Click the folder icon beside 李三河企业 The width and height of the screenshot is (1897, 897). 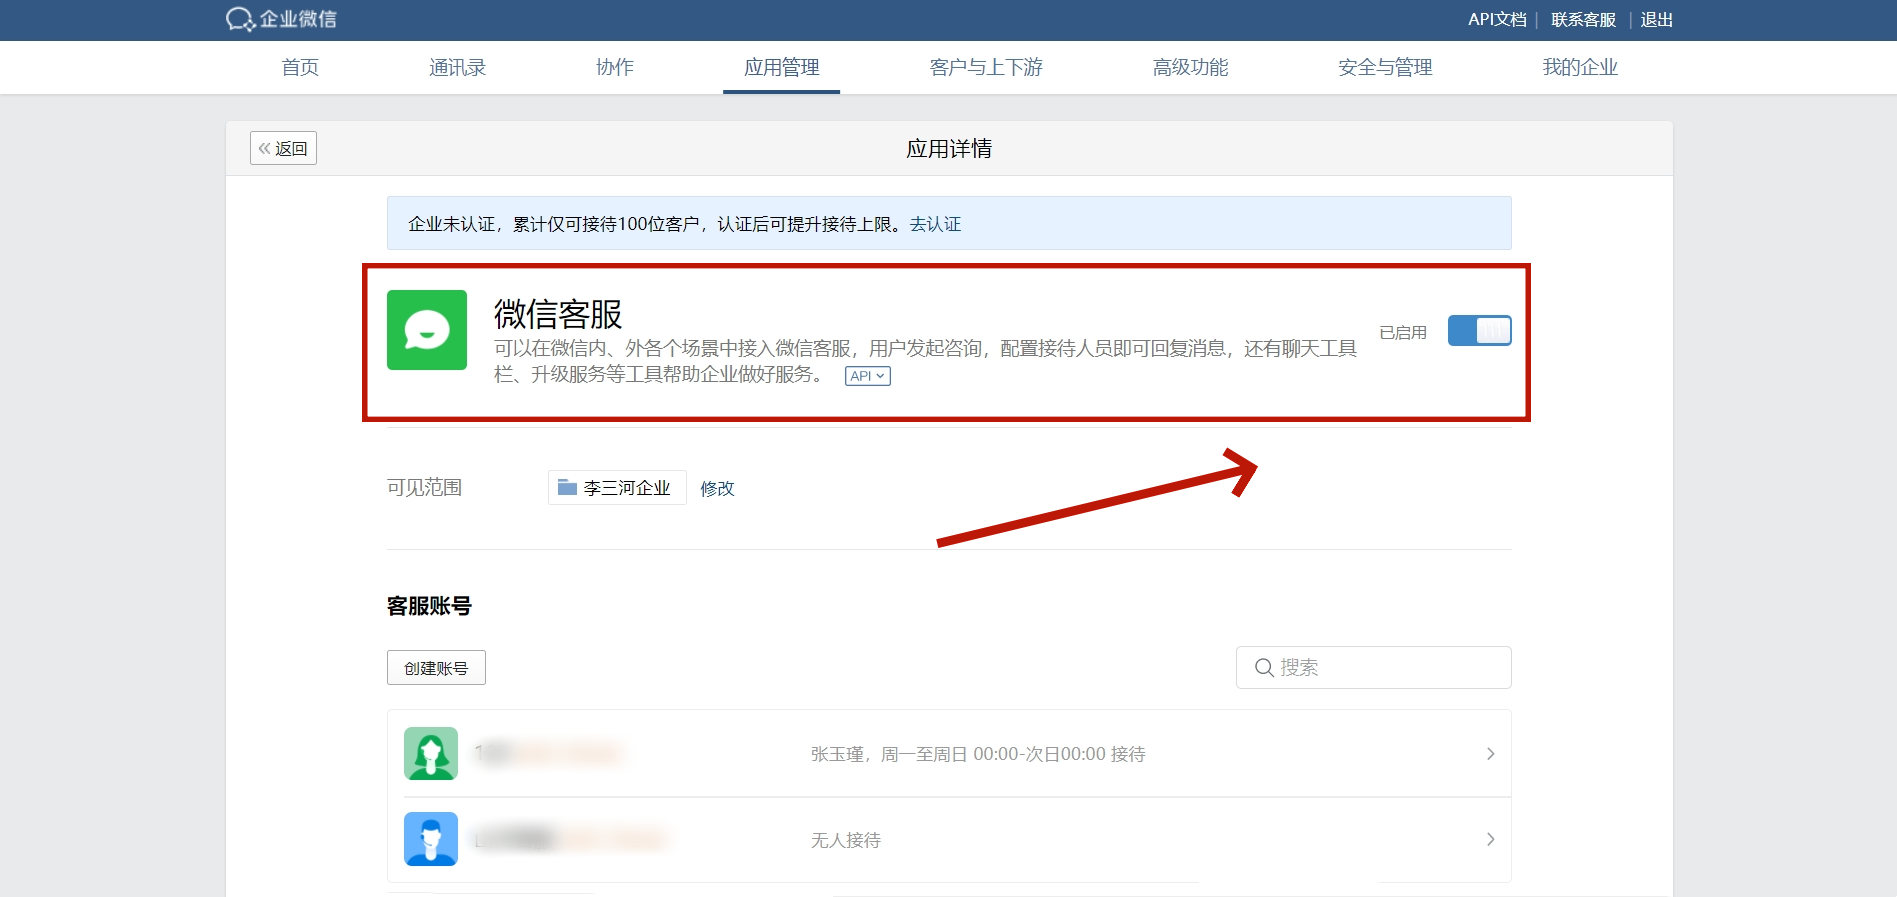tap(567, 487)
